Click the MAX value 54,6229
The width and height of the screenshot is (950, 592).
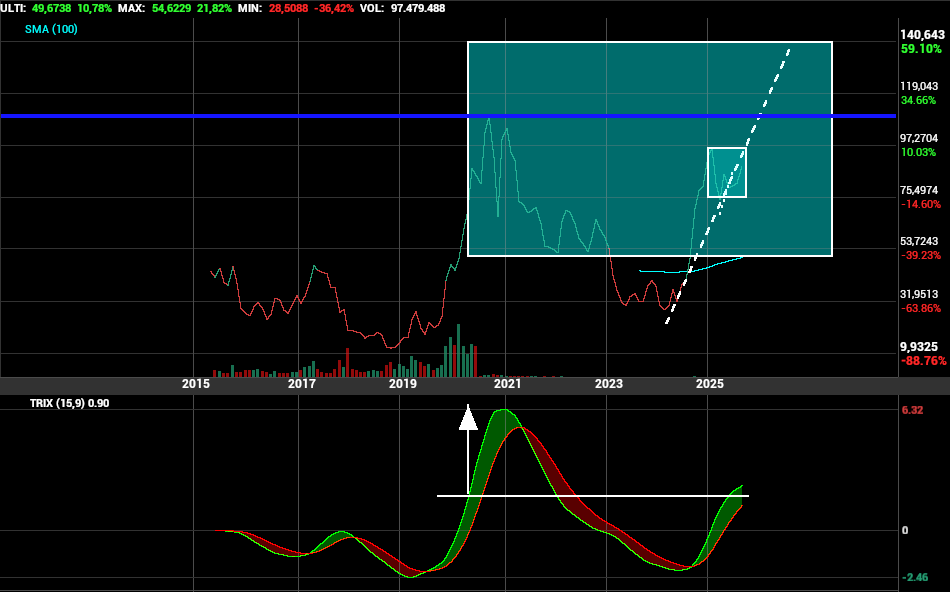tap(173, 8)
